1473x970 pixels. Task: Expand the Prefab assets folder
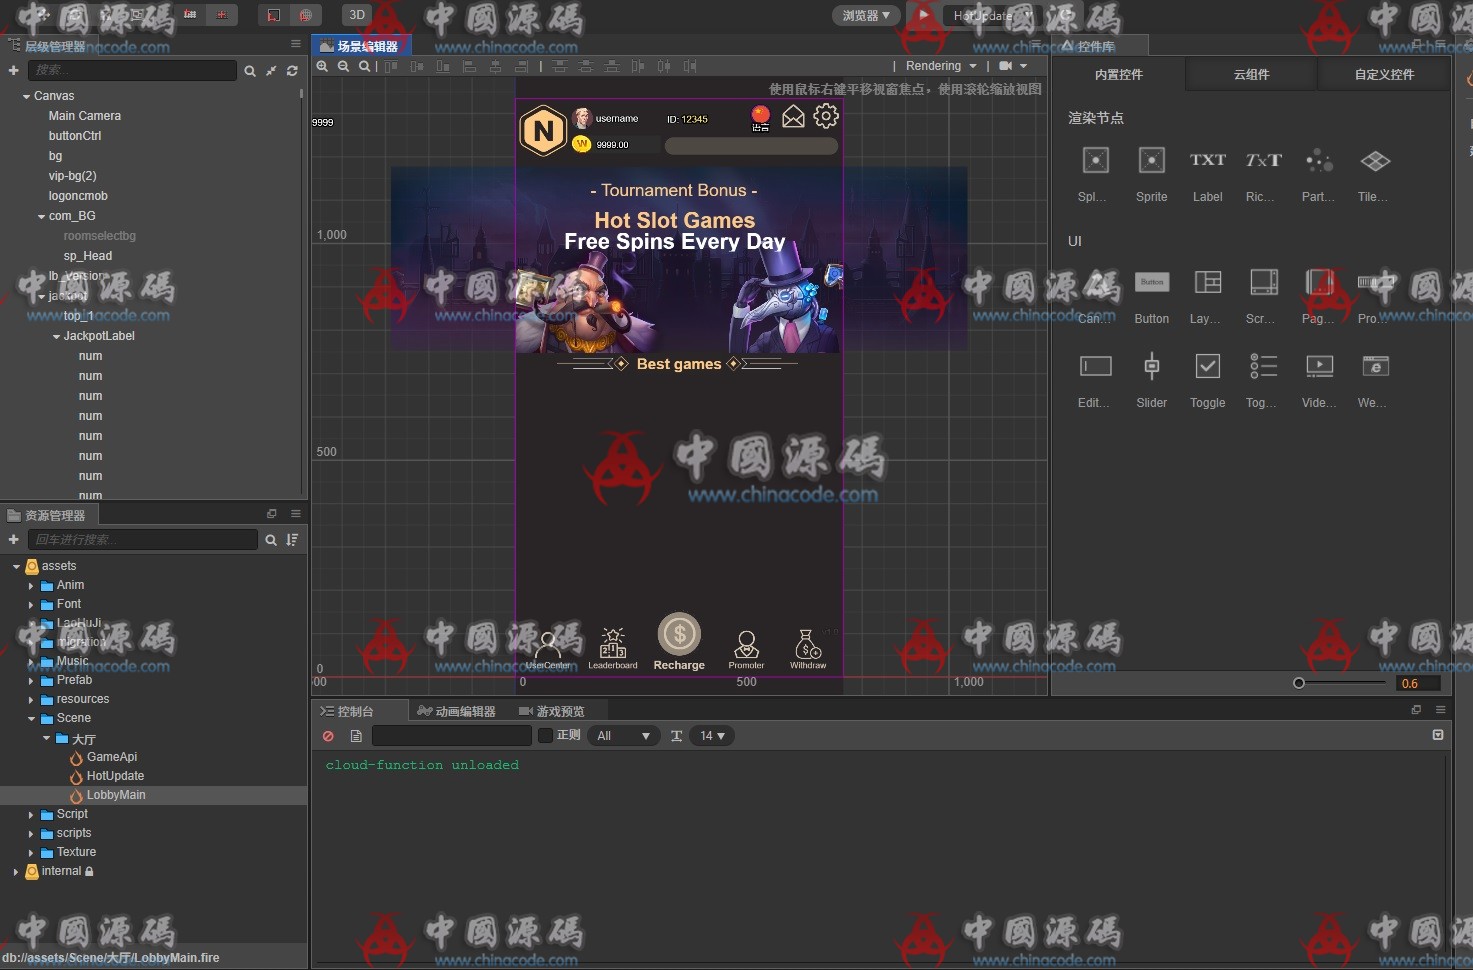(31, 681)
